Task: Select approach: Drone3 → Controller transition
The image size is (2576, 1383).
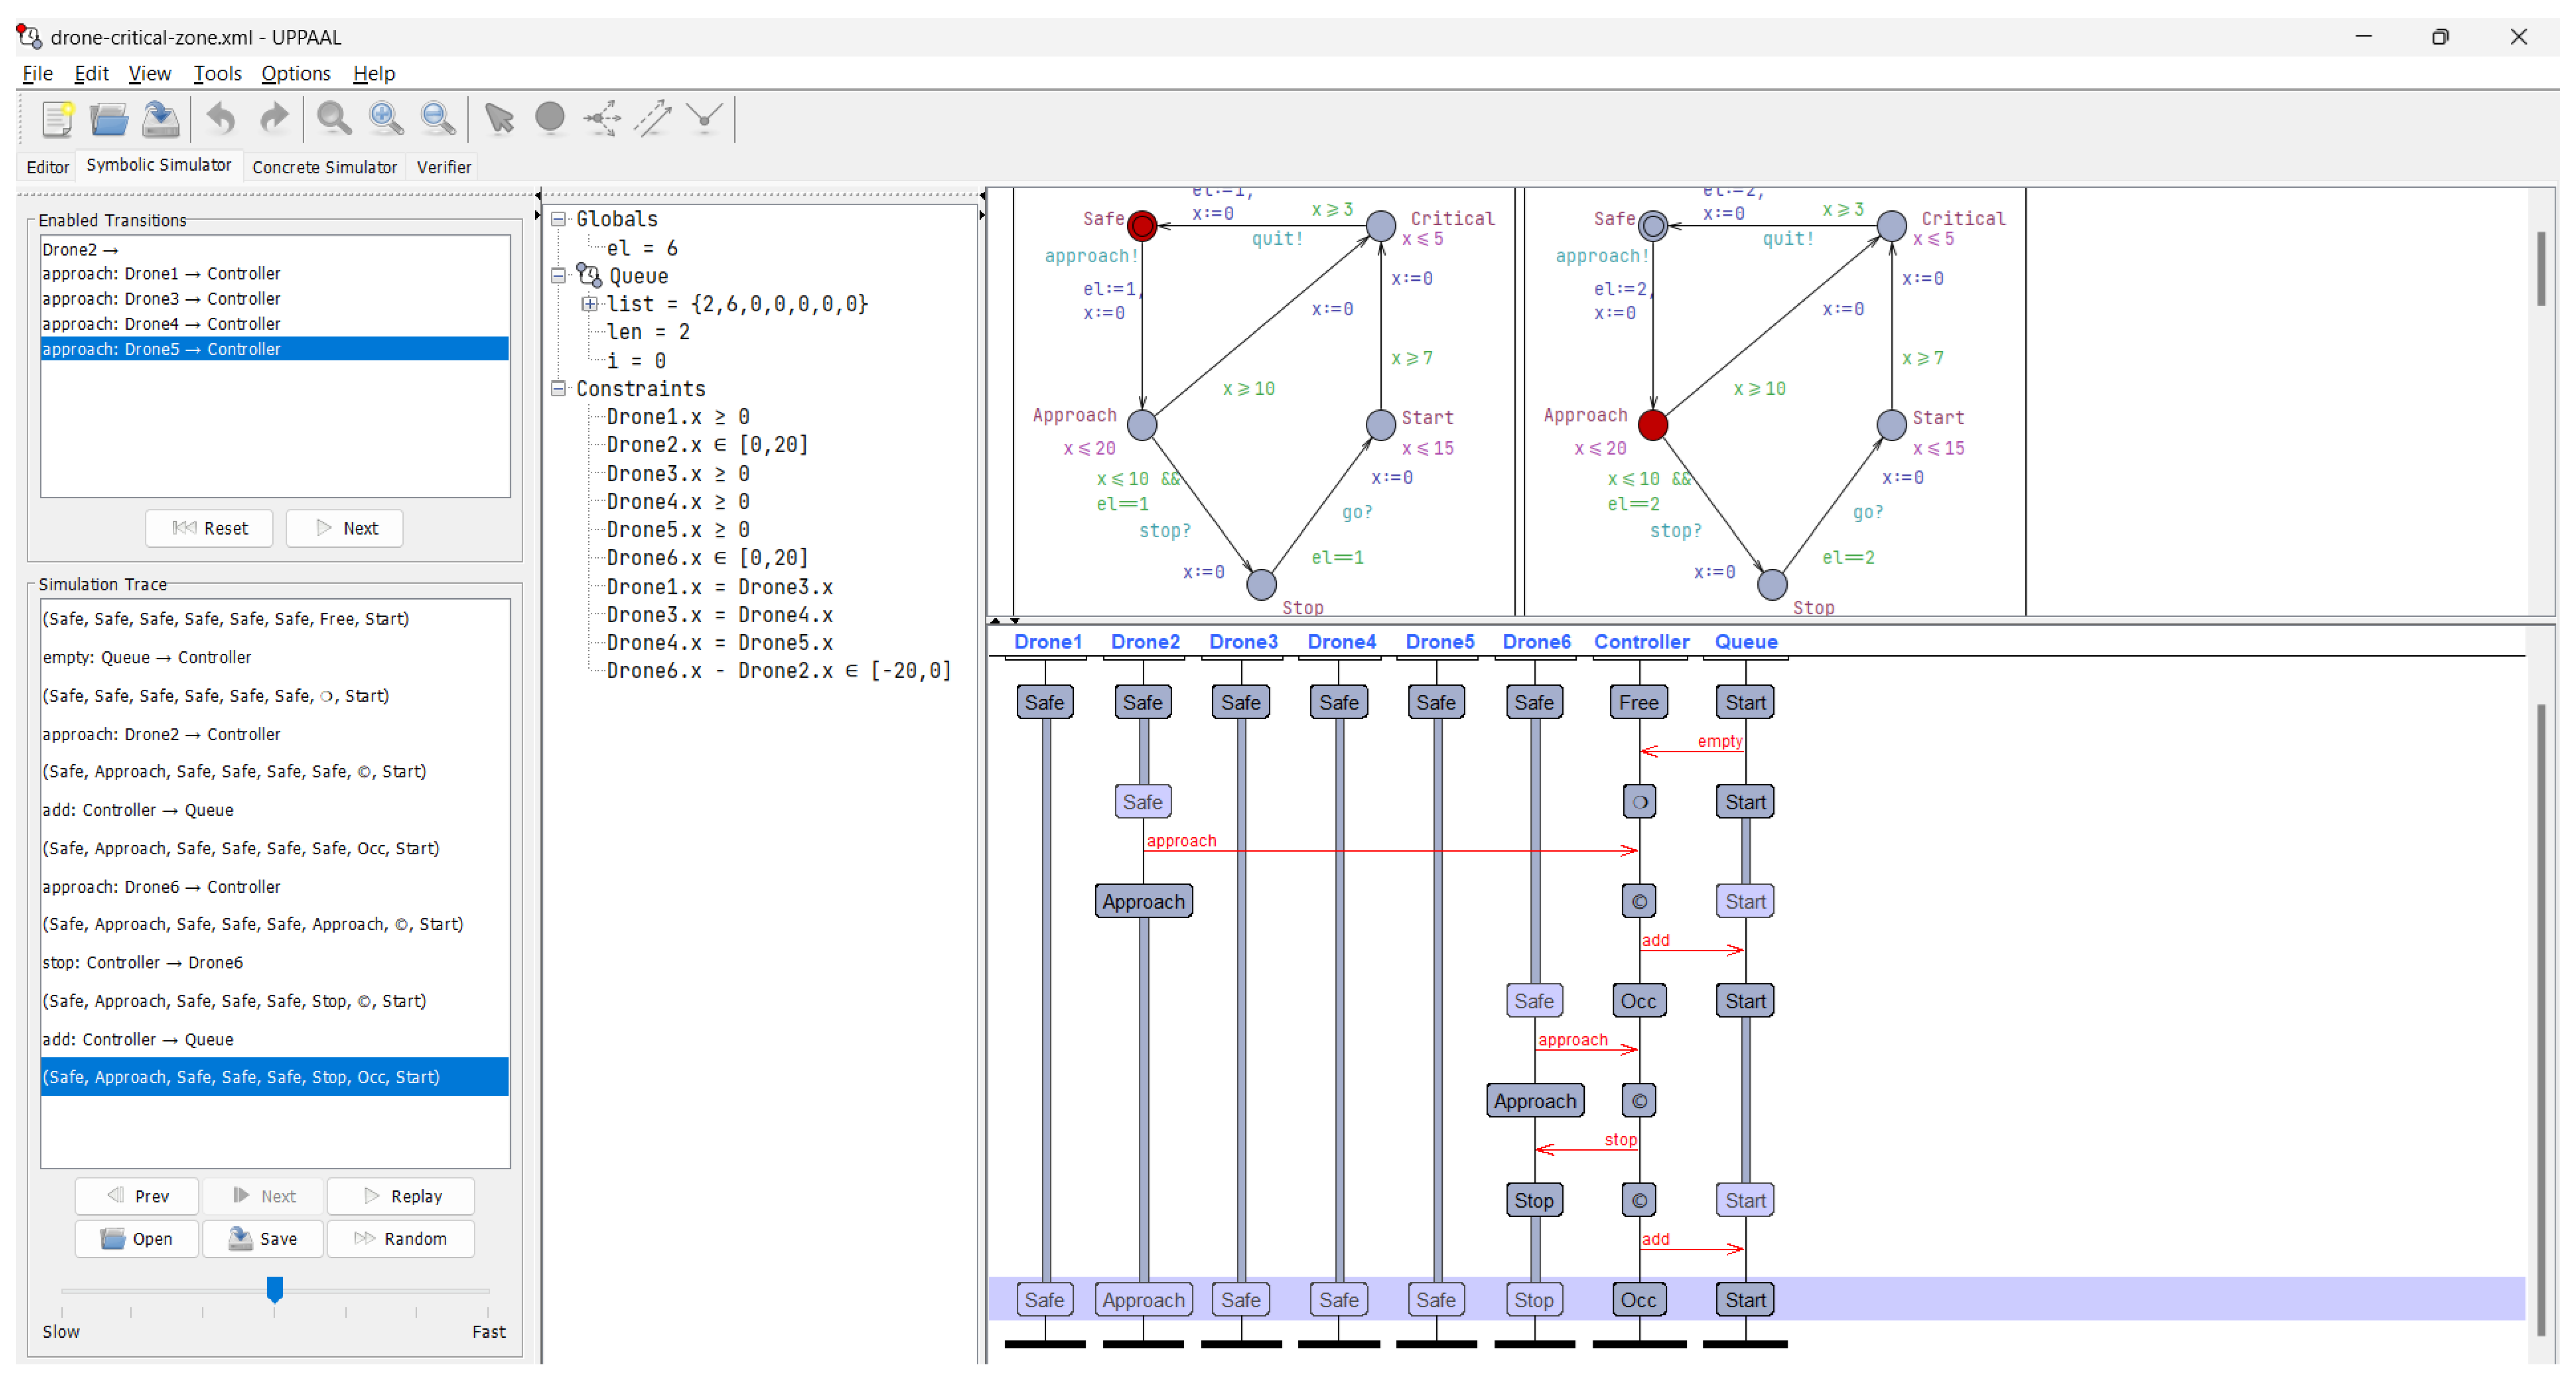Action: 162,299
